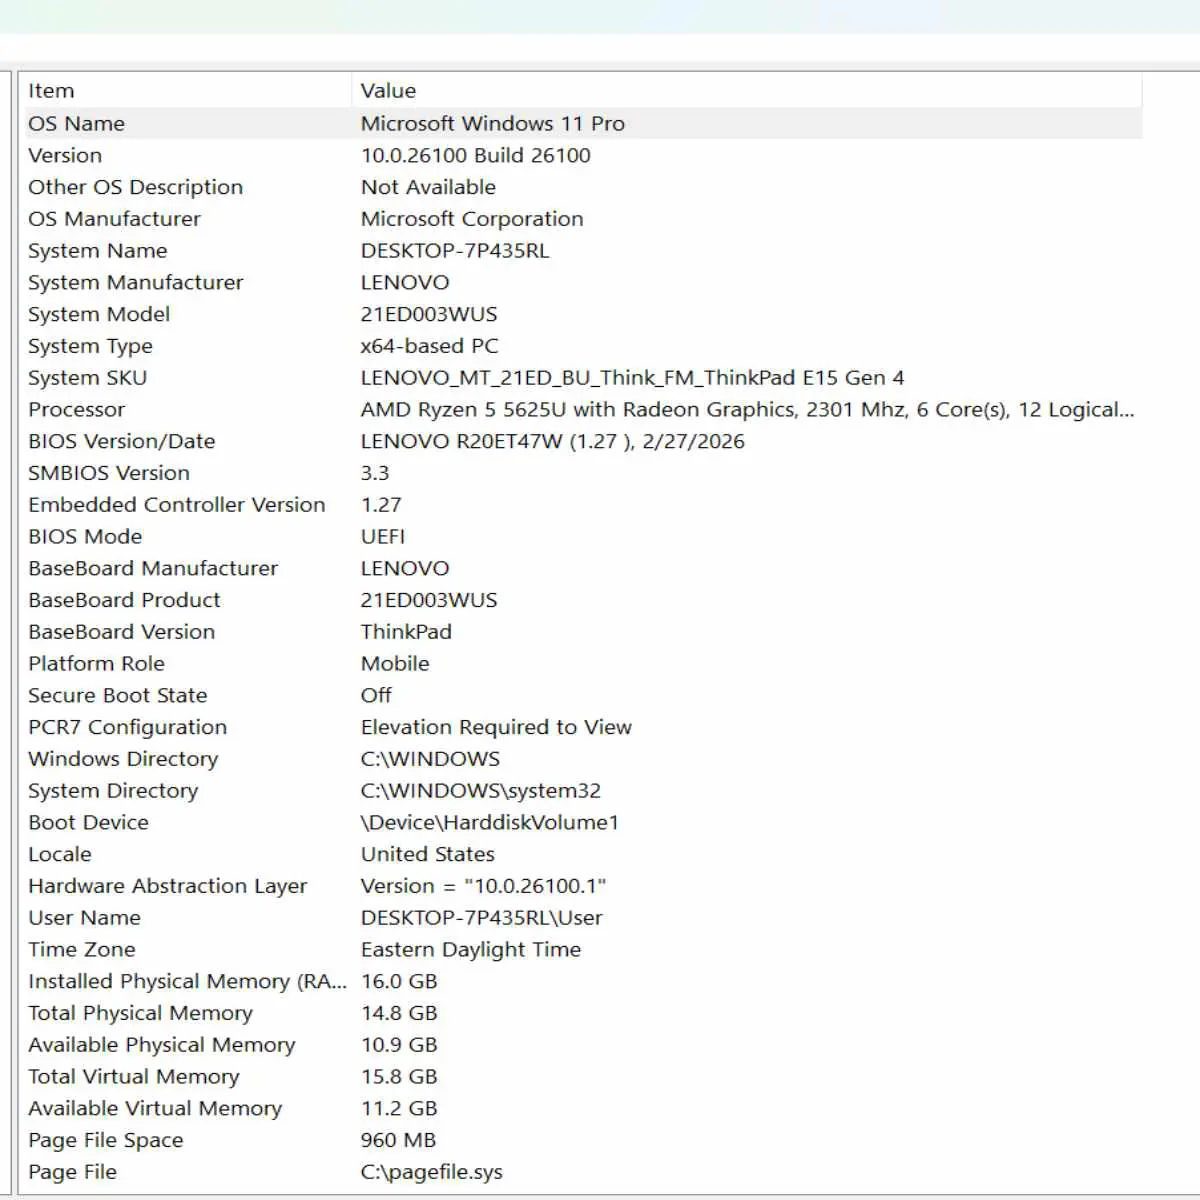The height and width of the screenshot is (1200, 1200).
Task: Select LENOVO value of BaseBoard Manufacturer
Action: [405, 569]
